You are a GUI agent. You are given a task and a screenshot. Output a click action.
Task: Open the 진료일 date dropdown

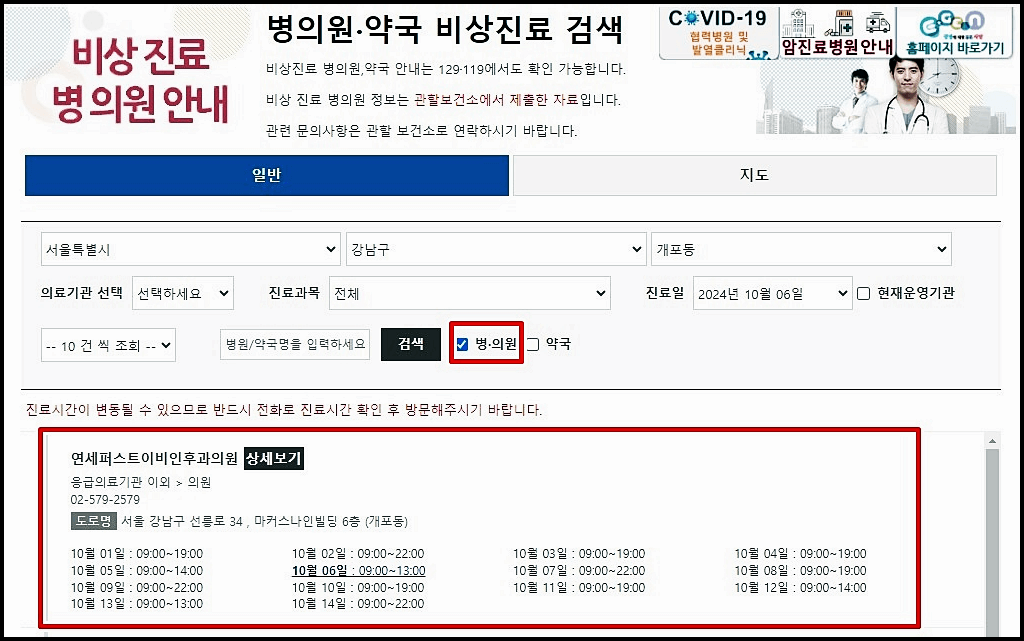[772, 292]
